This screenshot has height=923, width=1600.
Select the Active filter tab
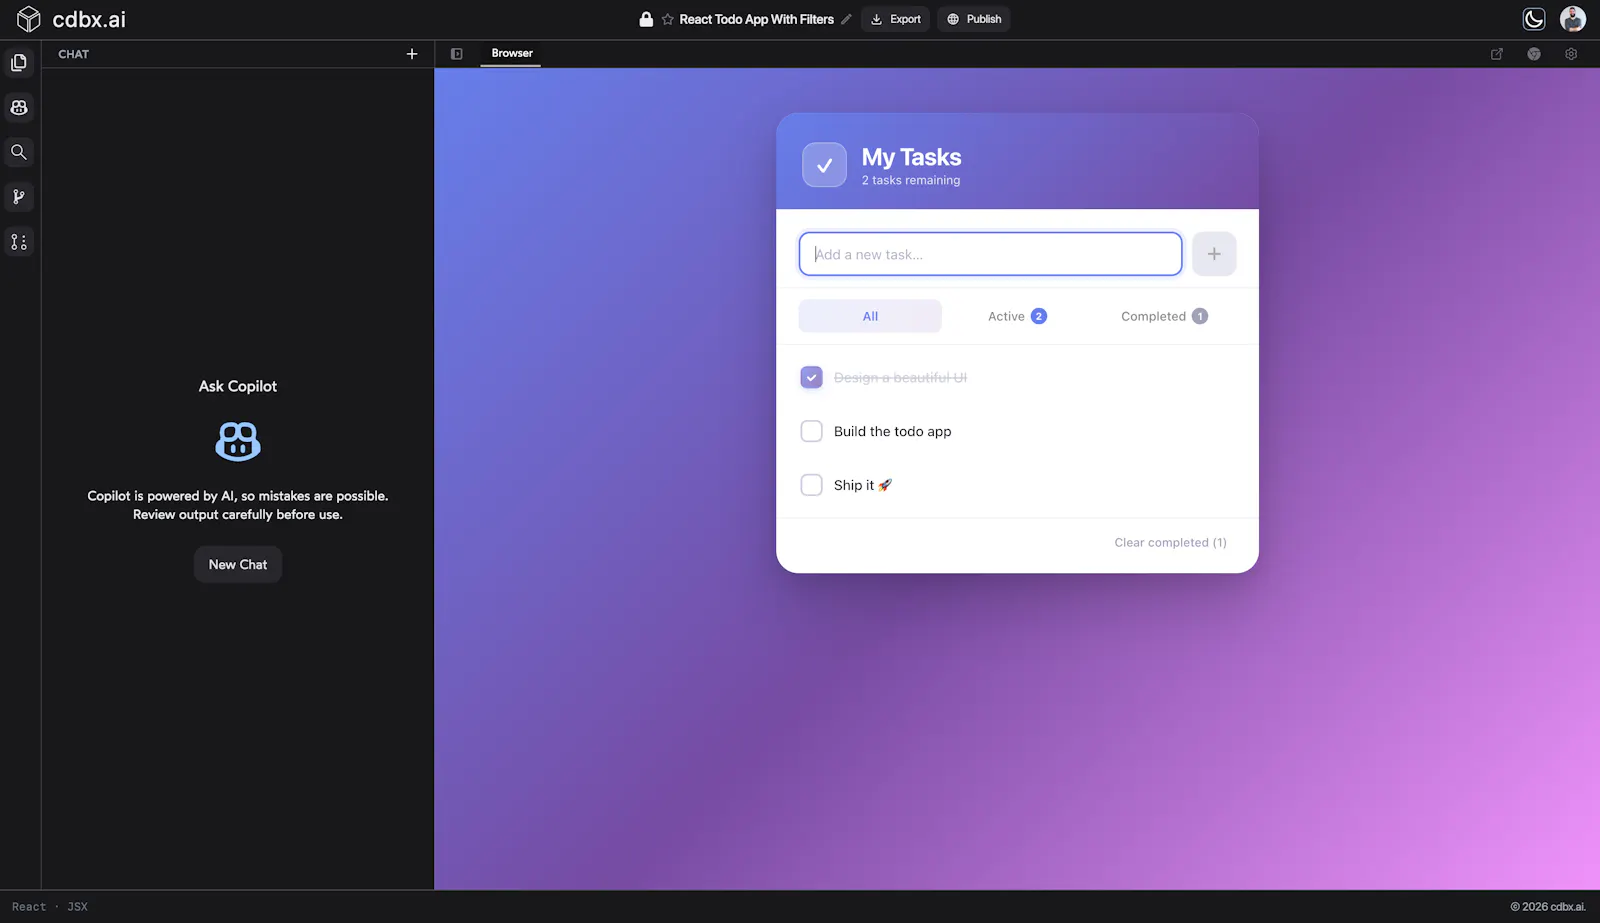coord(1017,316)
